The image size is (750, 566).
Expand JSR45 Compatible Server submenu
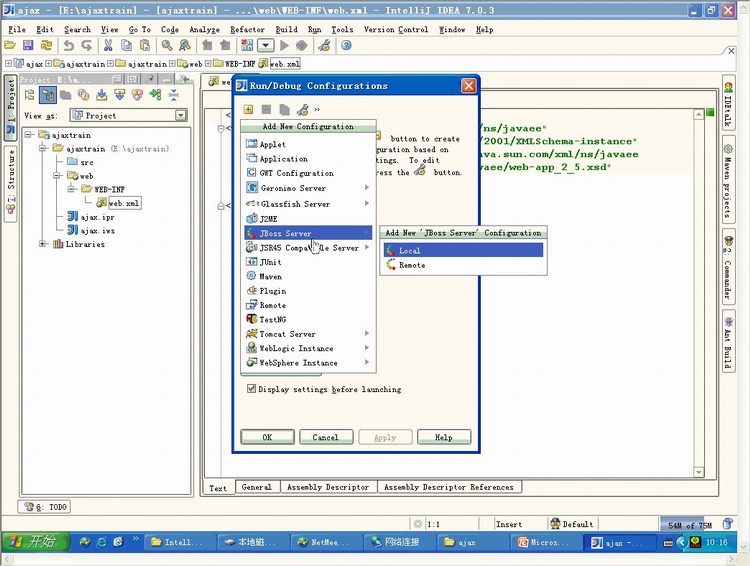(308, 247)
